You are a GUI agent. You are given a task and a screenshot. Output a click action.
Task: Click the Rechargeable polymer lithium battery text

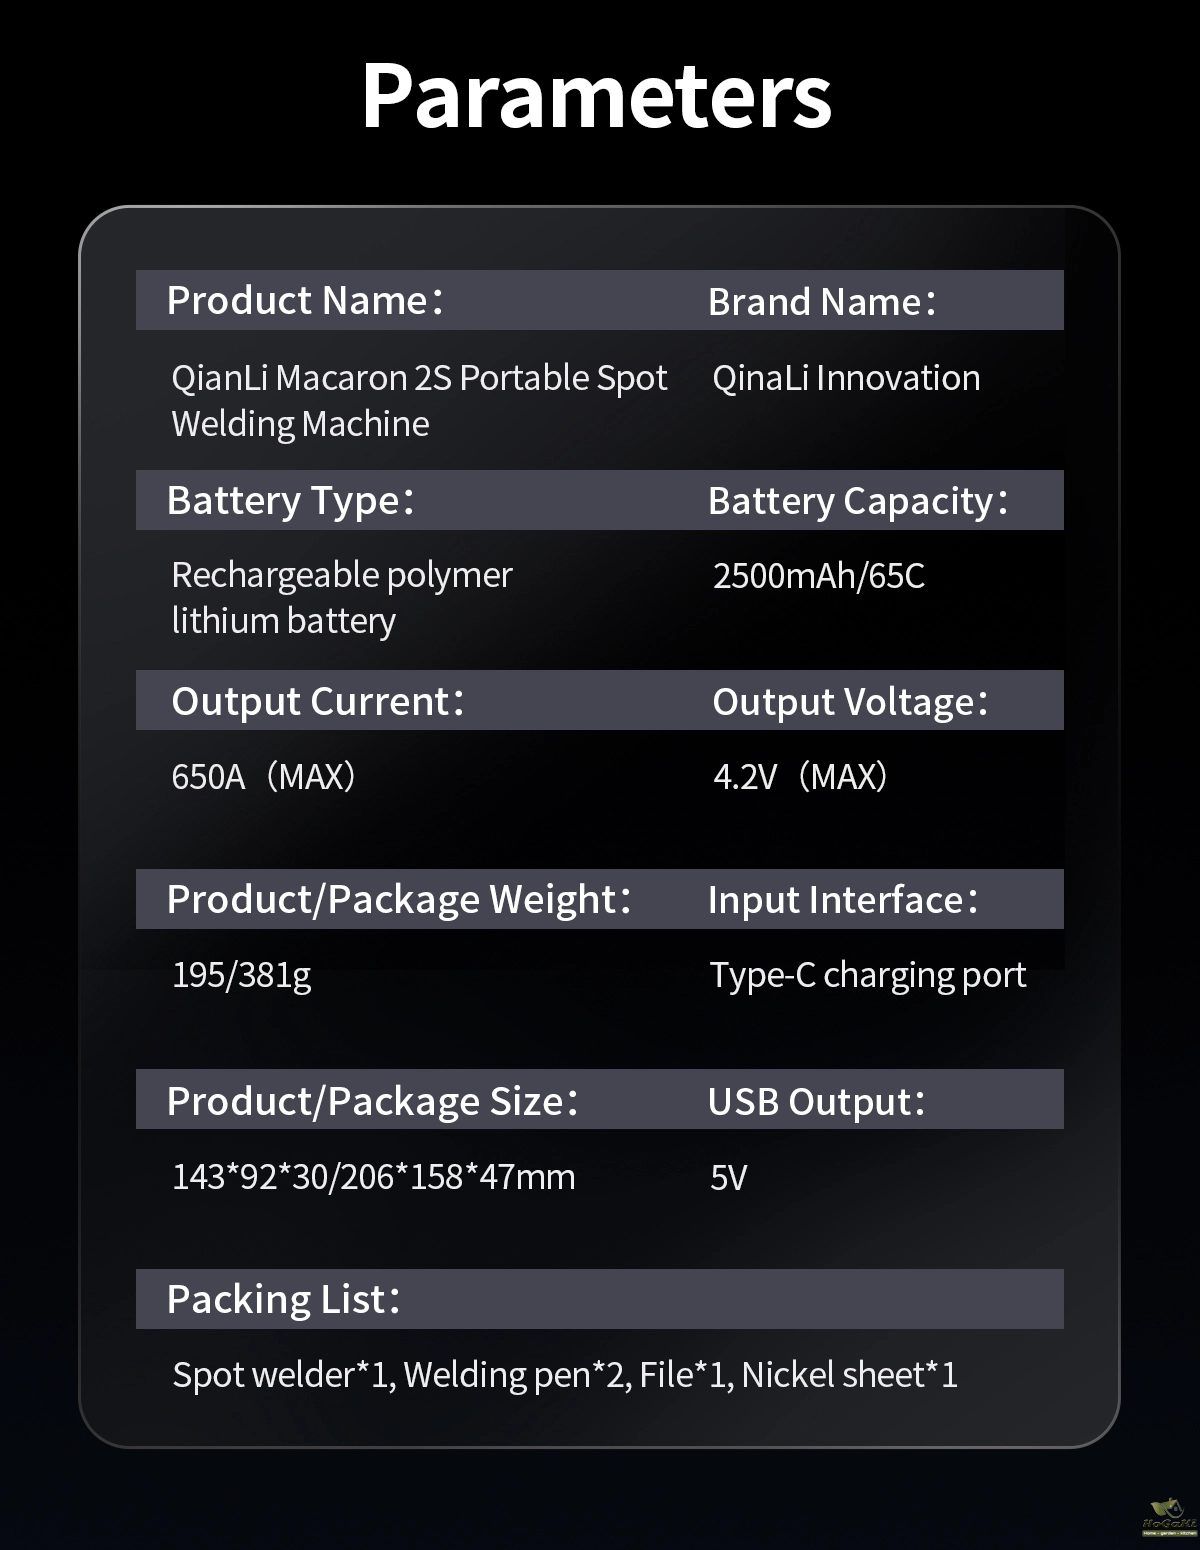point(341,597)
